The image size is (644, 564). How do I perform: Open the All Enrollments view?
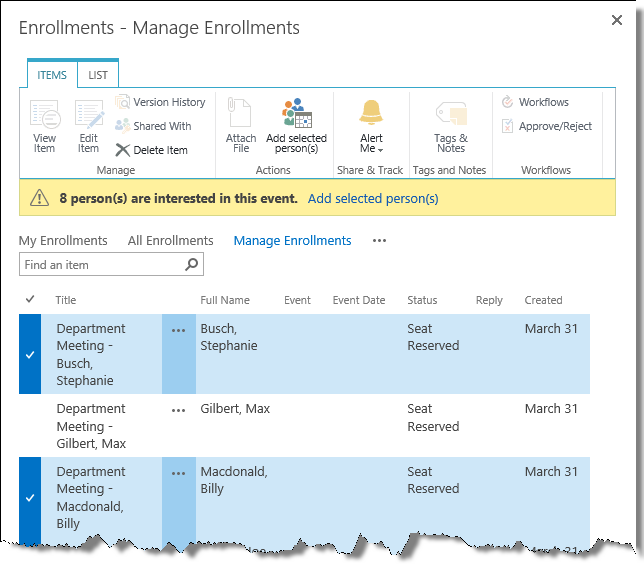pos(170,241)
